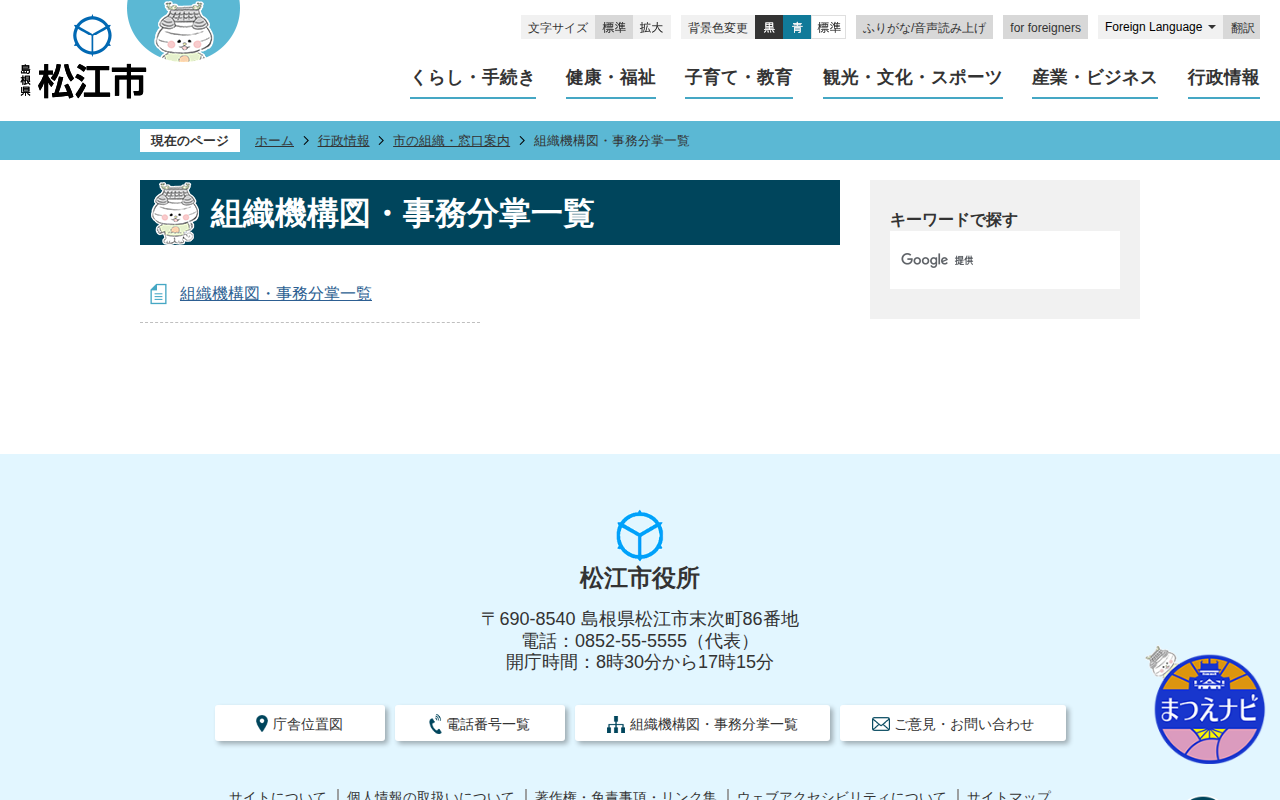Open the まつえナビ round badge
This screenshot has height=800, width=1280.
(1209, 708)
